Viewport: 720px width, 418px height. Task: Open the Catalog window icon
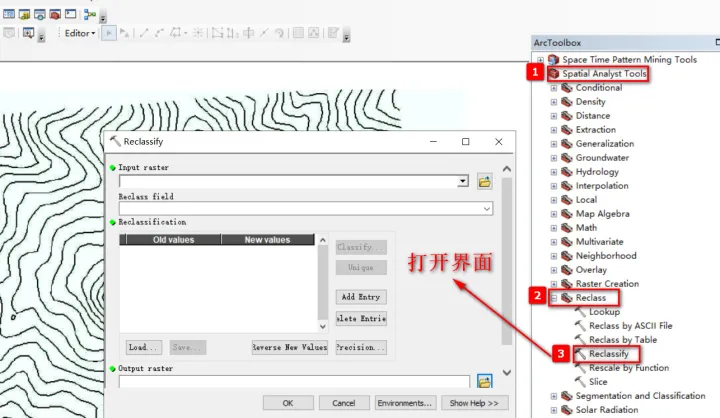point(24,14)
